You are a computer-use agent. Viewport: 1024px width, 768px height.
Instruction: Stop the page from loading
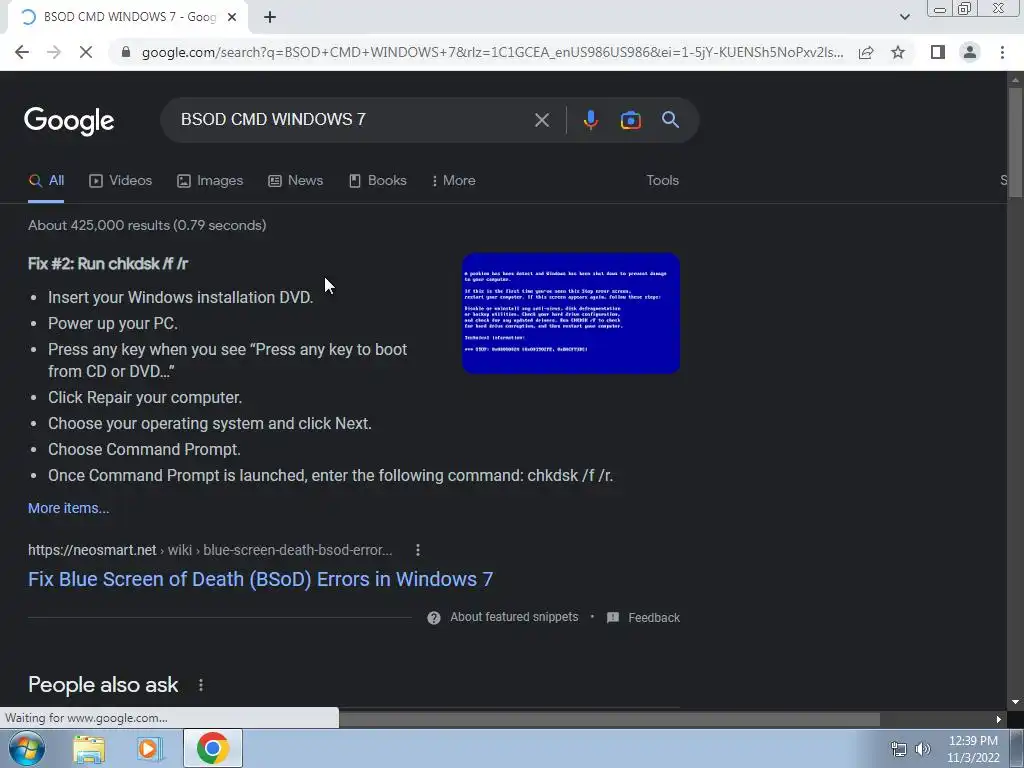click(x=86, y=52)
